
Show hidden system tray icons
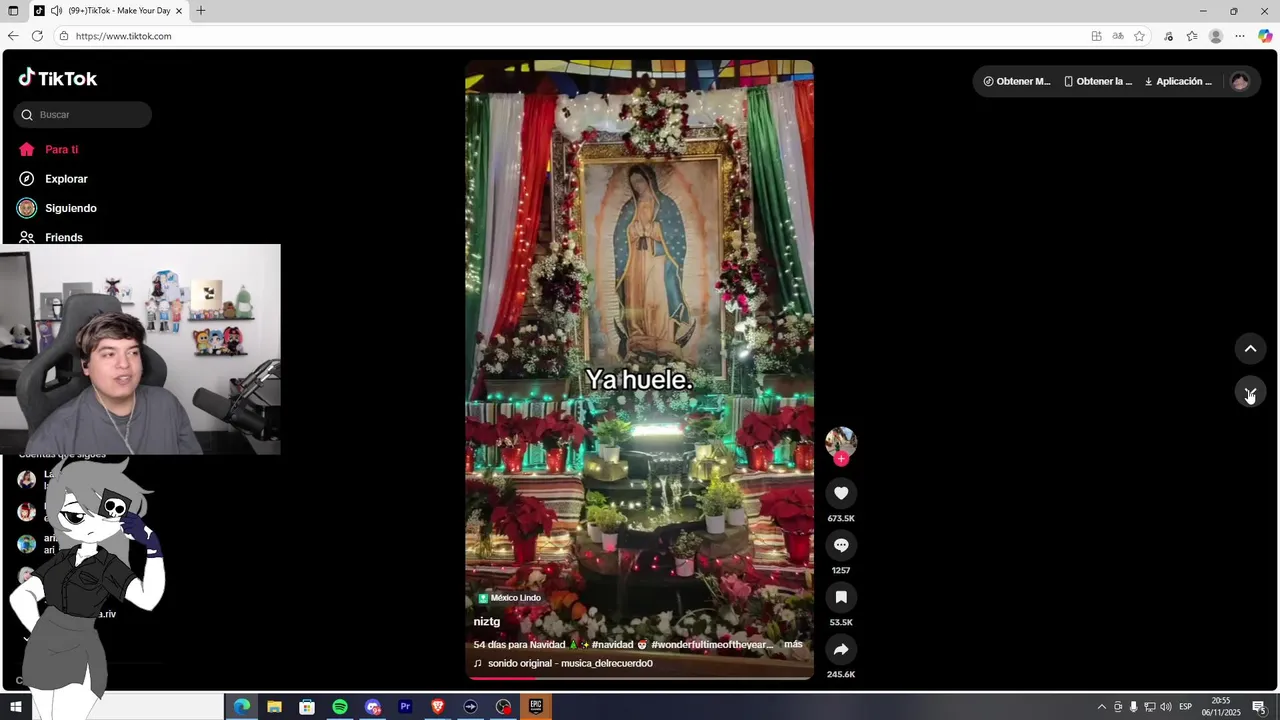pyautogui.click(x=1102, y=707)
